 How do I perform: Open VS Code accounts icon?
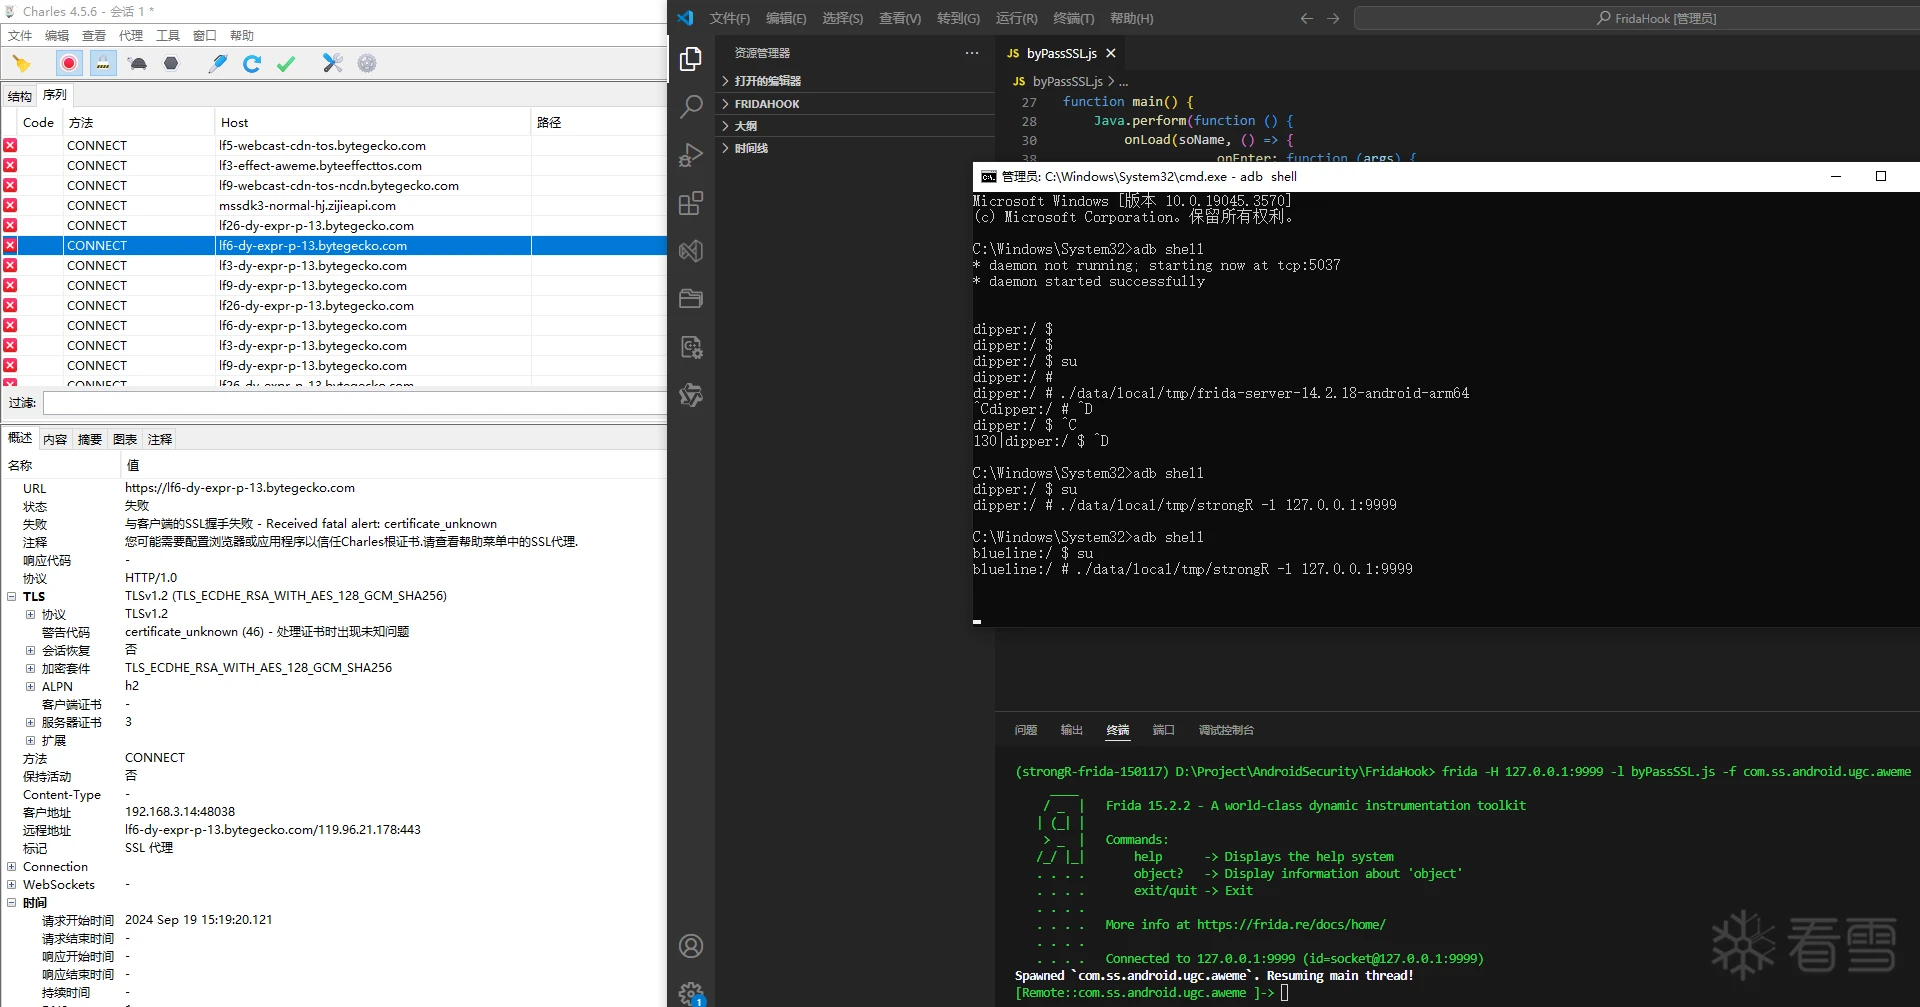[x=691, y=946]
